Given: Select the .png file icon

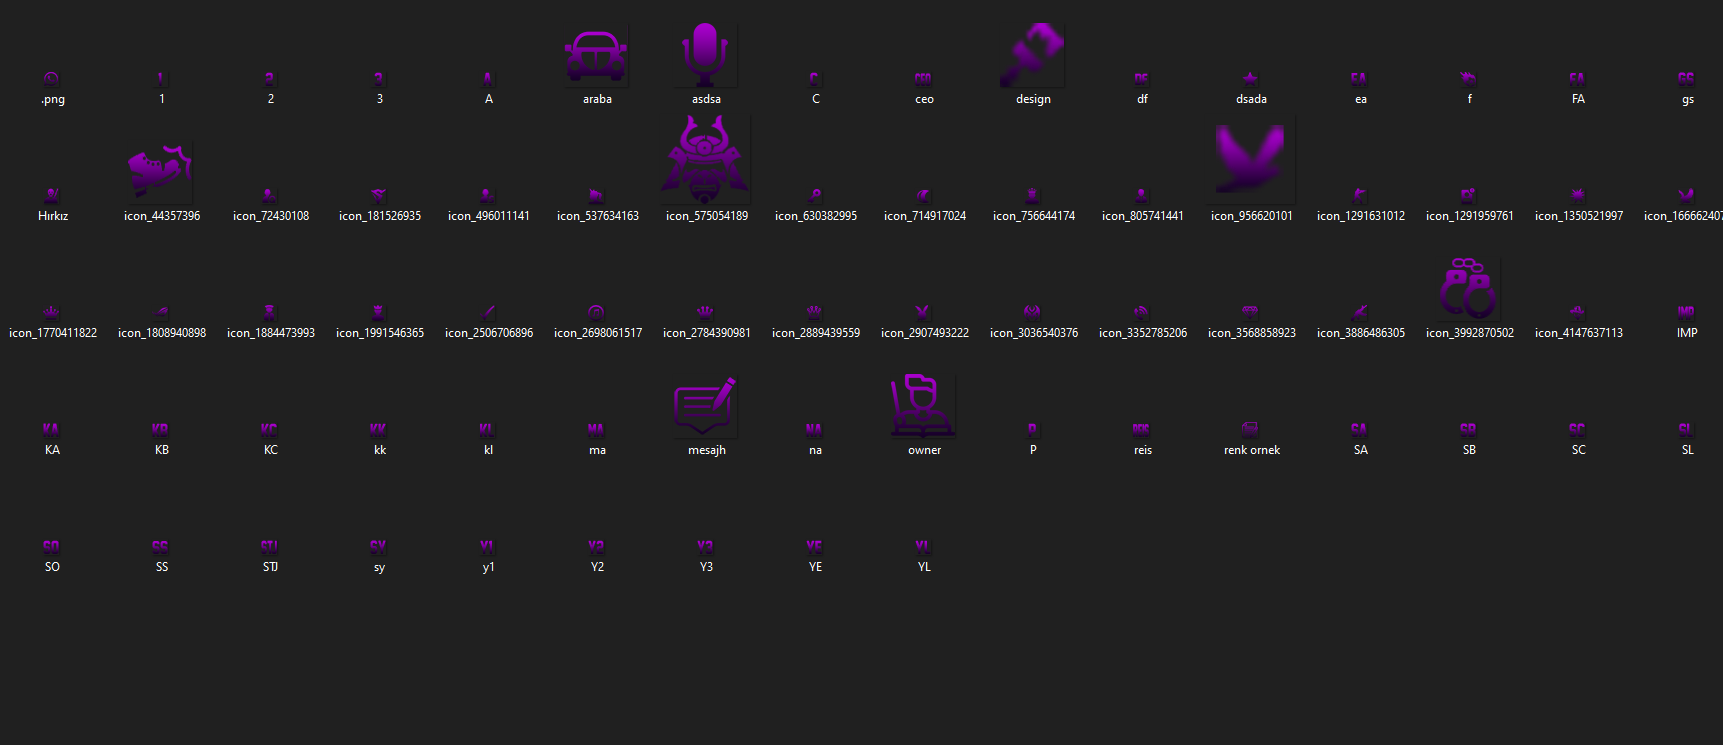Looking at the screenshot, I should click(51, 78).
